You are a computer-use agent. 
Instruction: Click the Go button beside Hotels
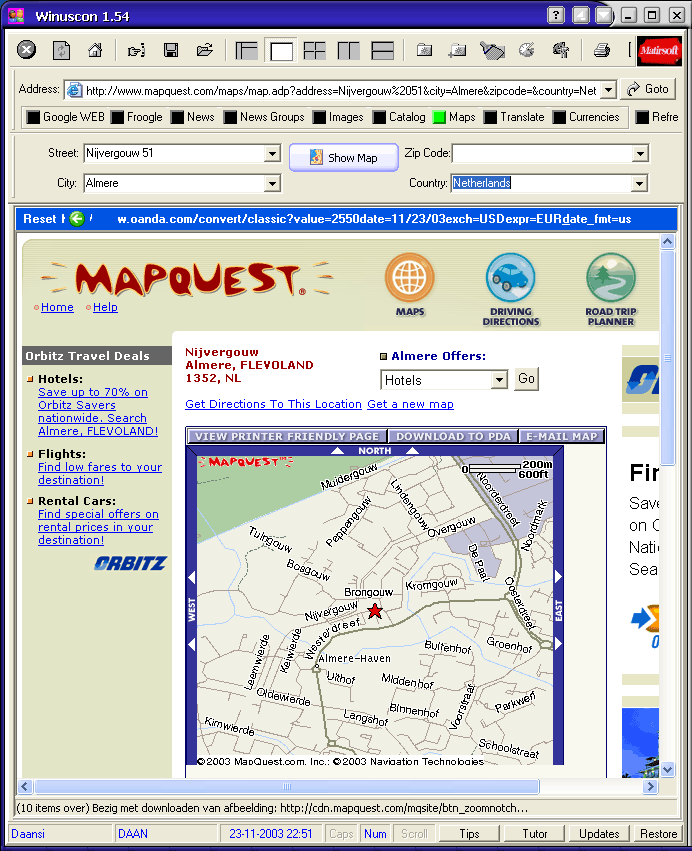(x=526, y=379)
